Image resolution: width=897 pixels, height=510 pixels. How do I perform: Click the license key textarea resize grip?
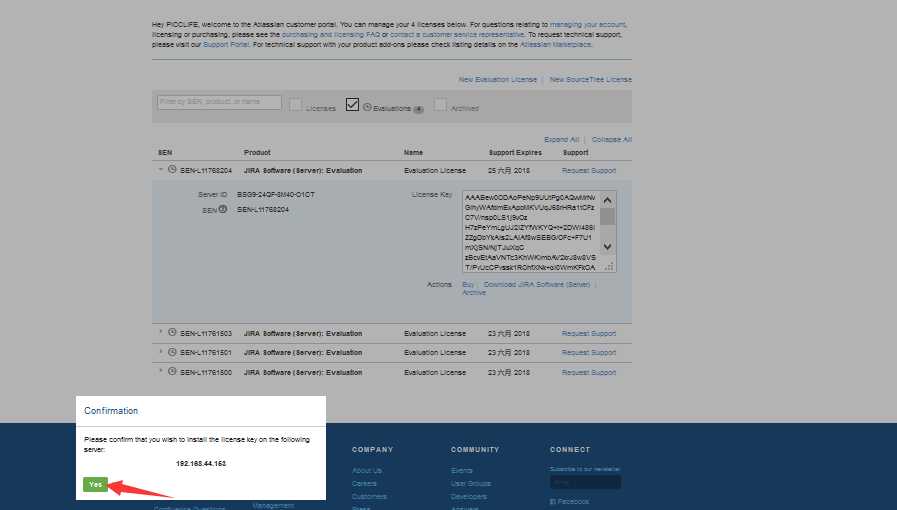(610, 266)
